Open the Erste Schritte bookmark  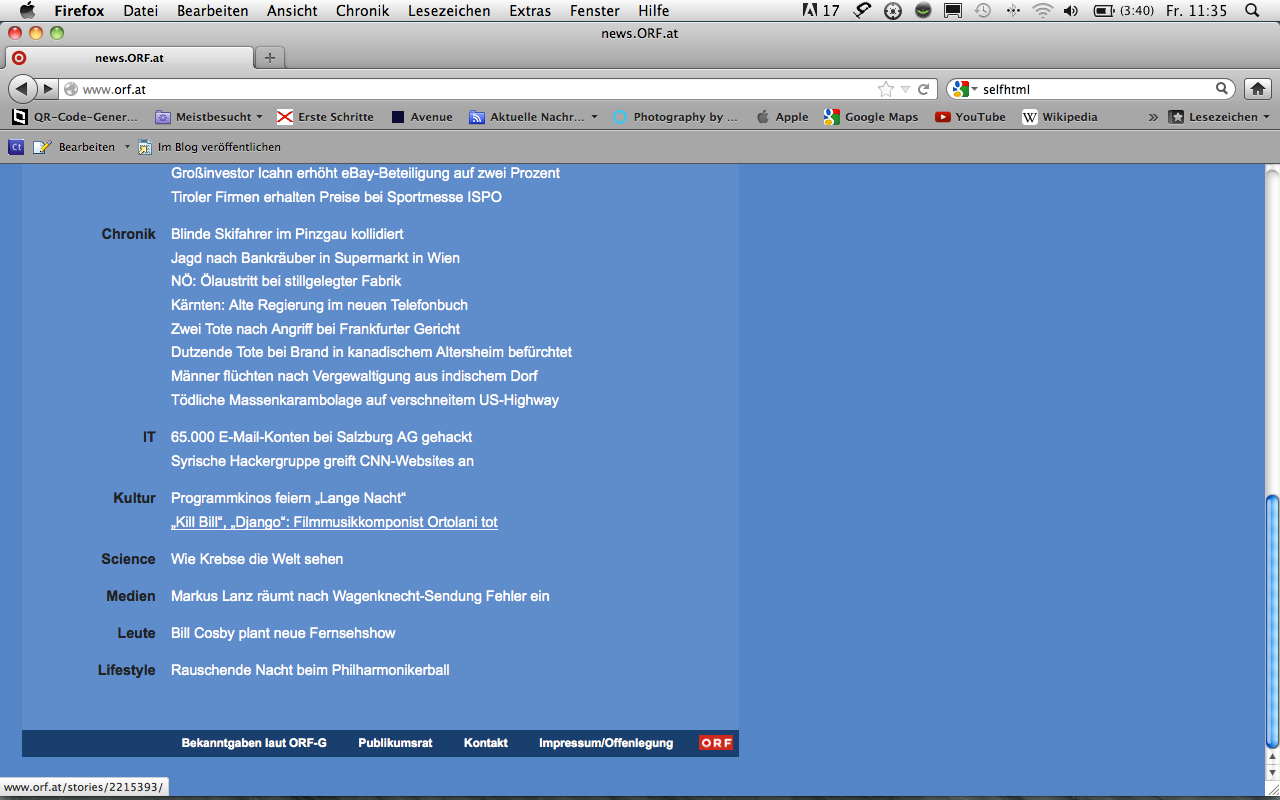tap(325, 117)
